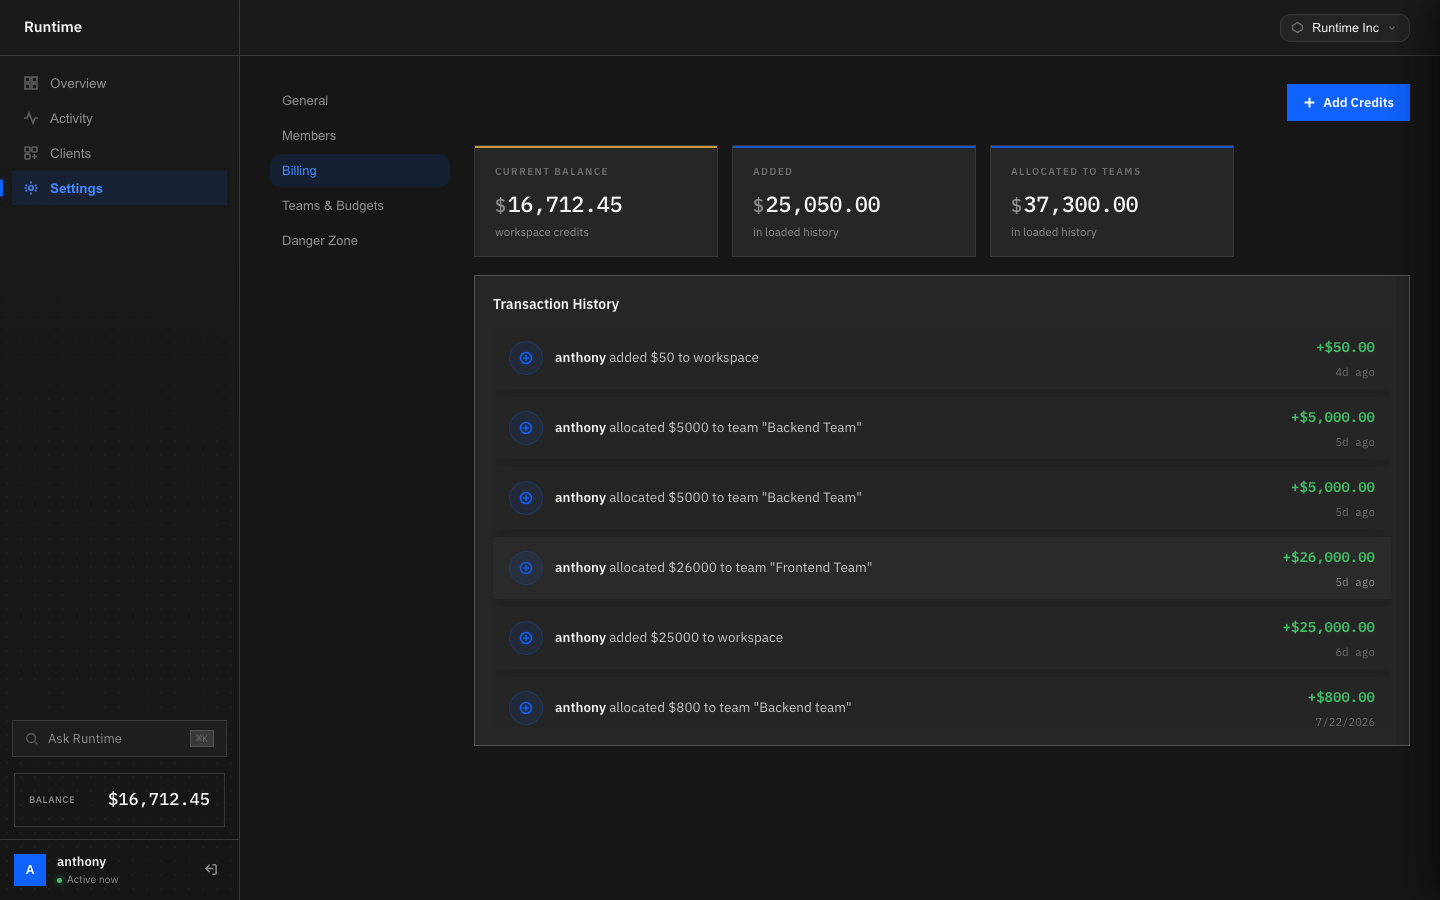The image size is (1440, 900).
Task: Click the circle-plus icon for $50 transaction
Action: point(526,358)
